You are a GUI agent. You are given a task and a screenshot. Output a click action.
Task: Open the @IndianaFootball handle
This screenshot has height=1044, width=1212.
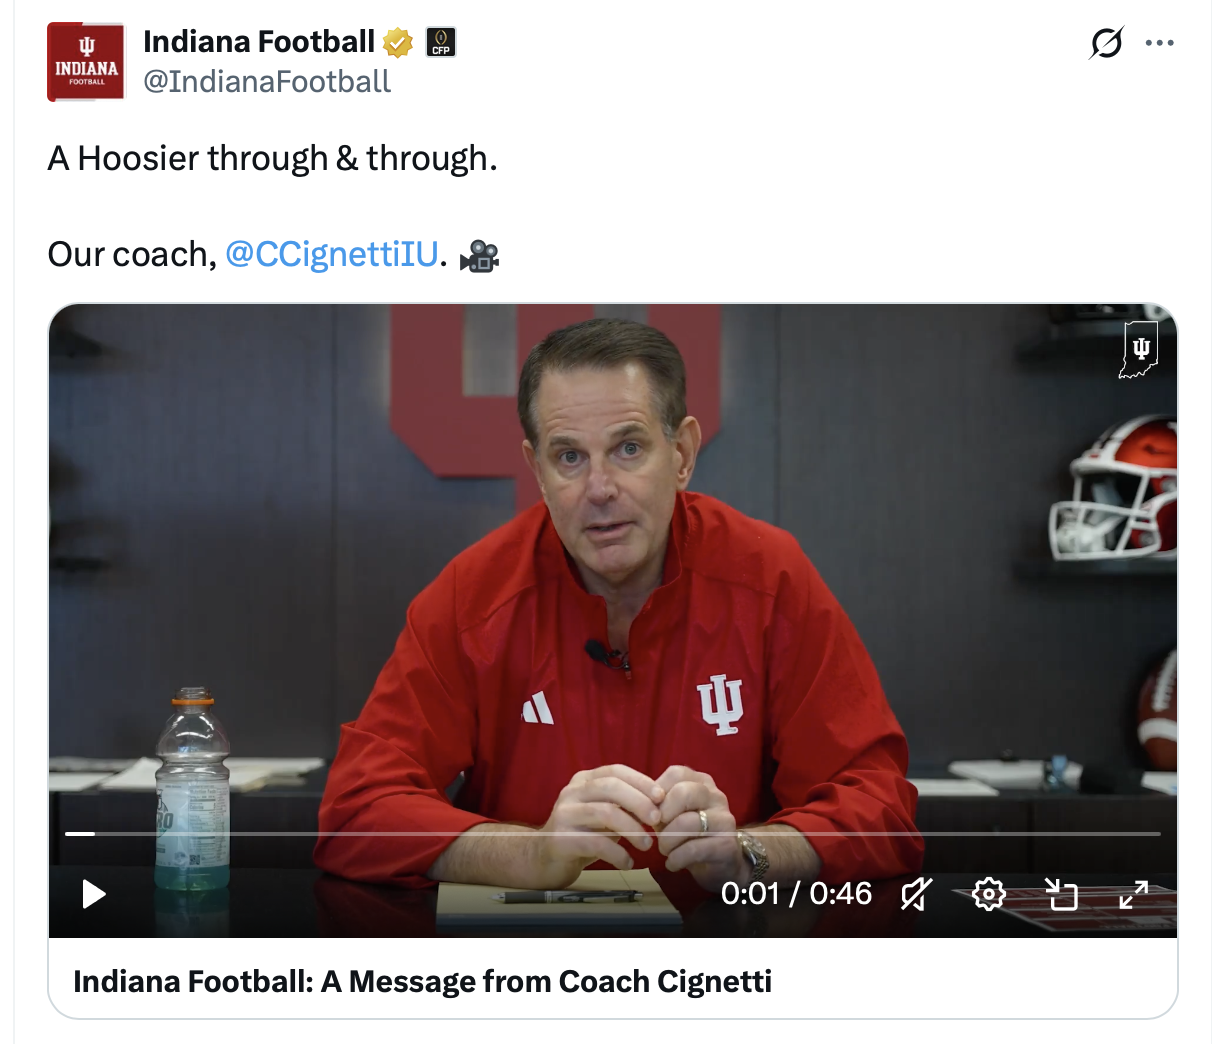267,82
